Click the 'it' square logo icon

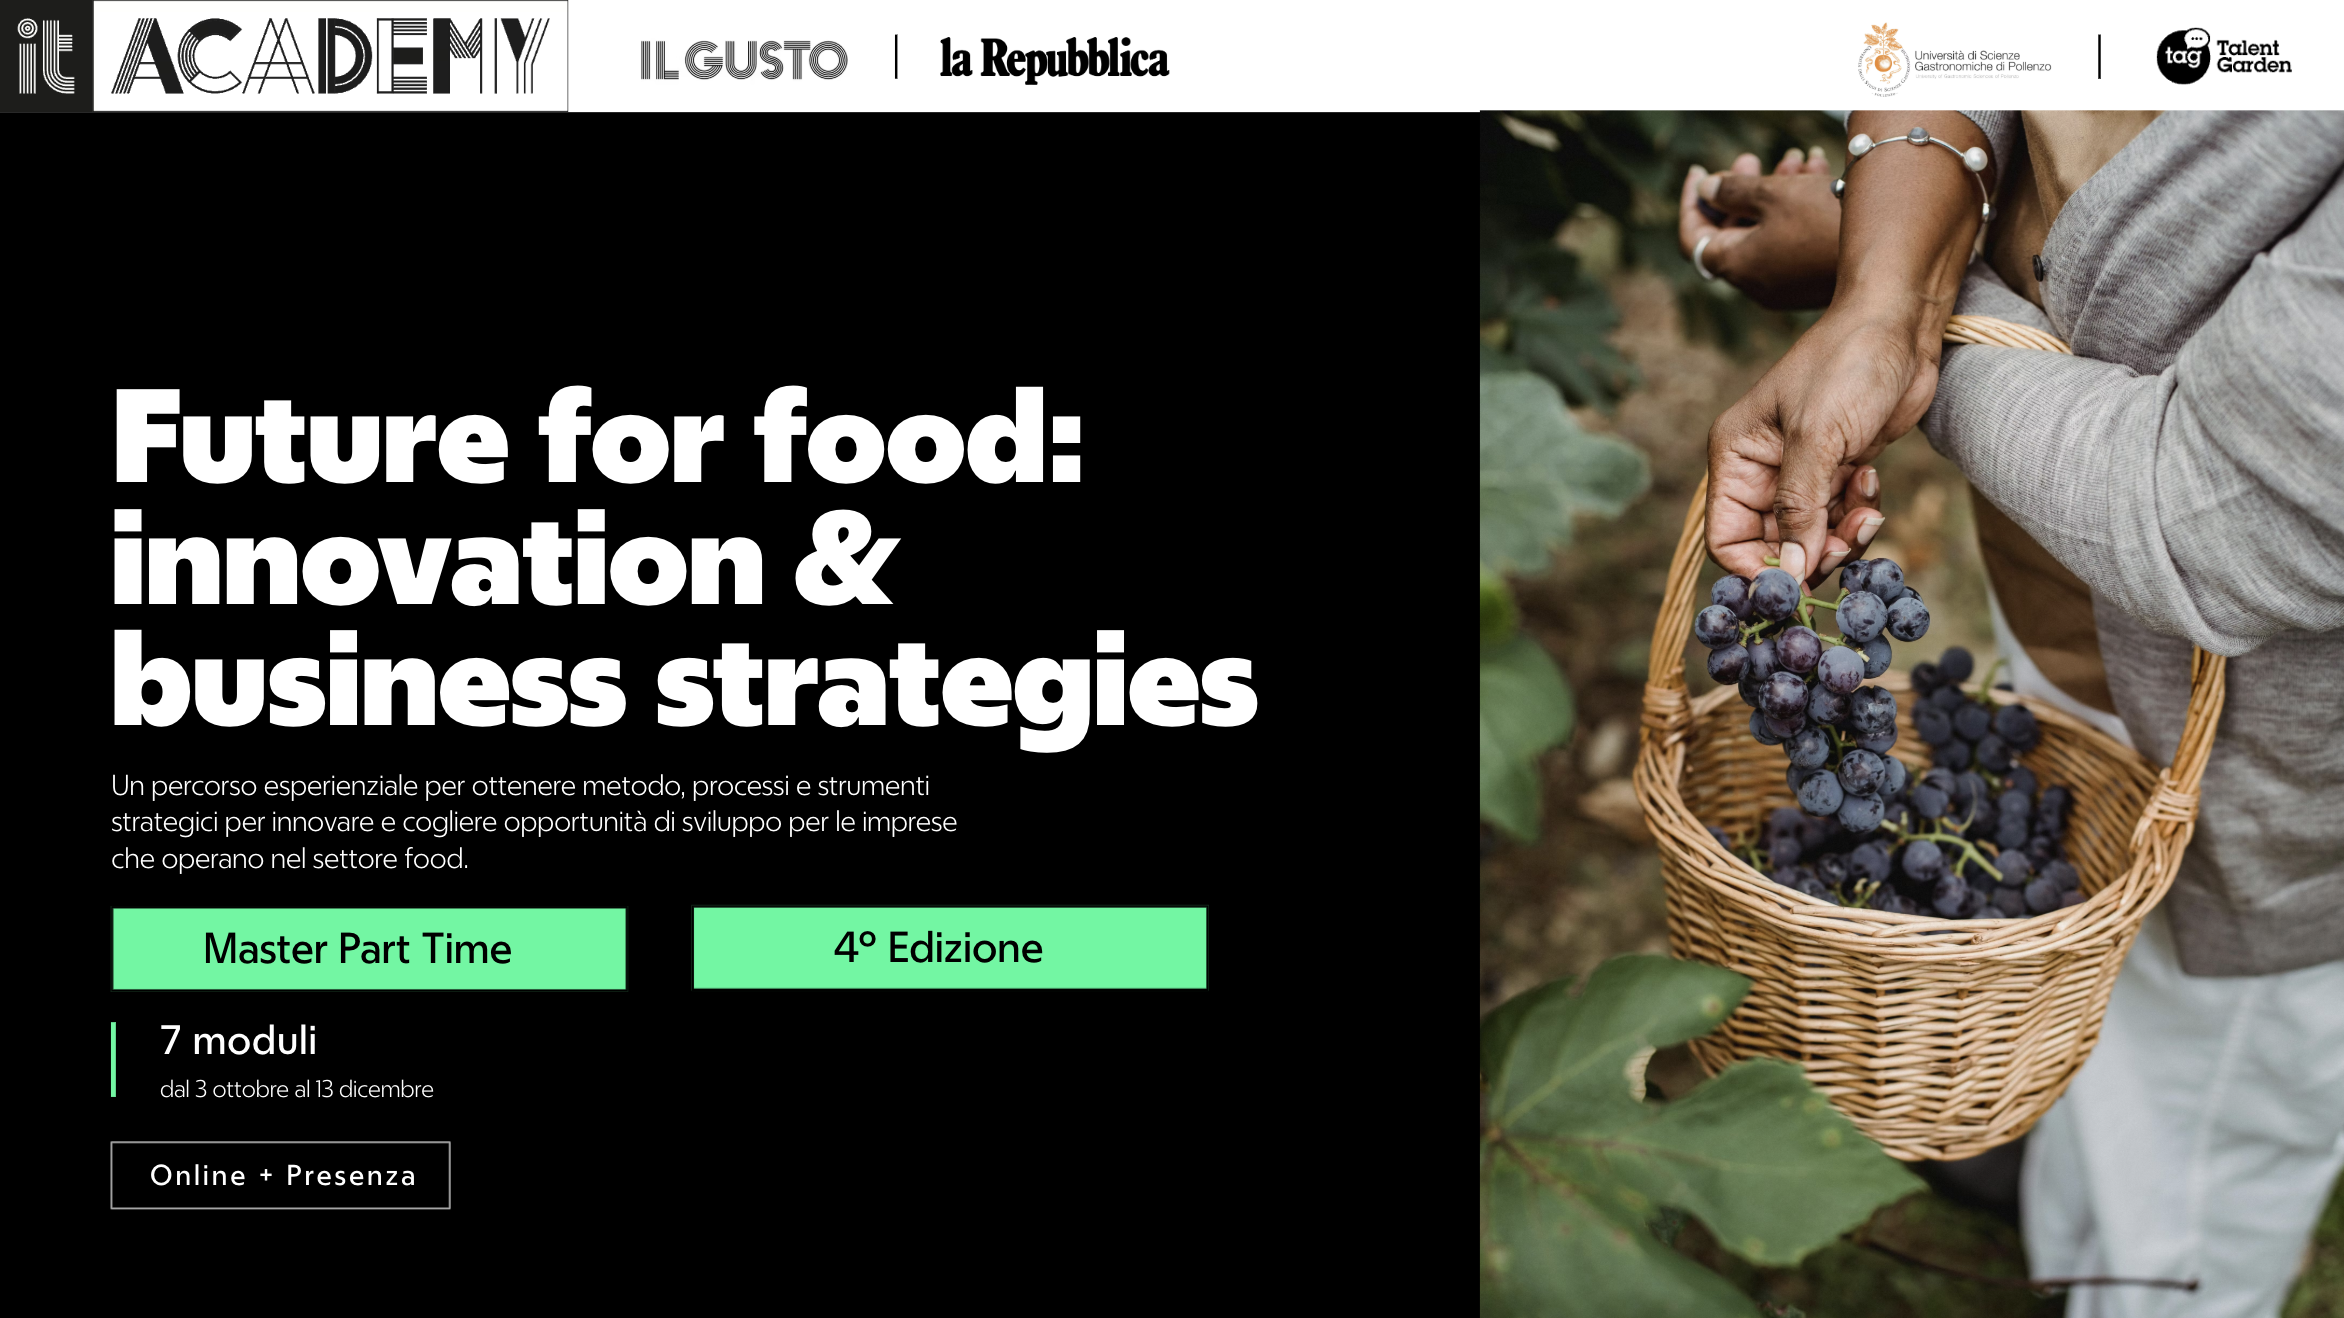click(x=46, y=56)
